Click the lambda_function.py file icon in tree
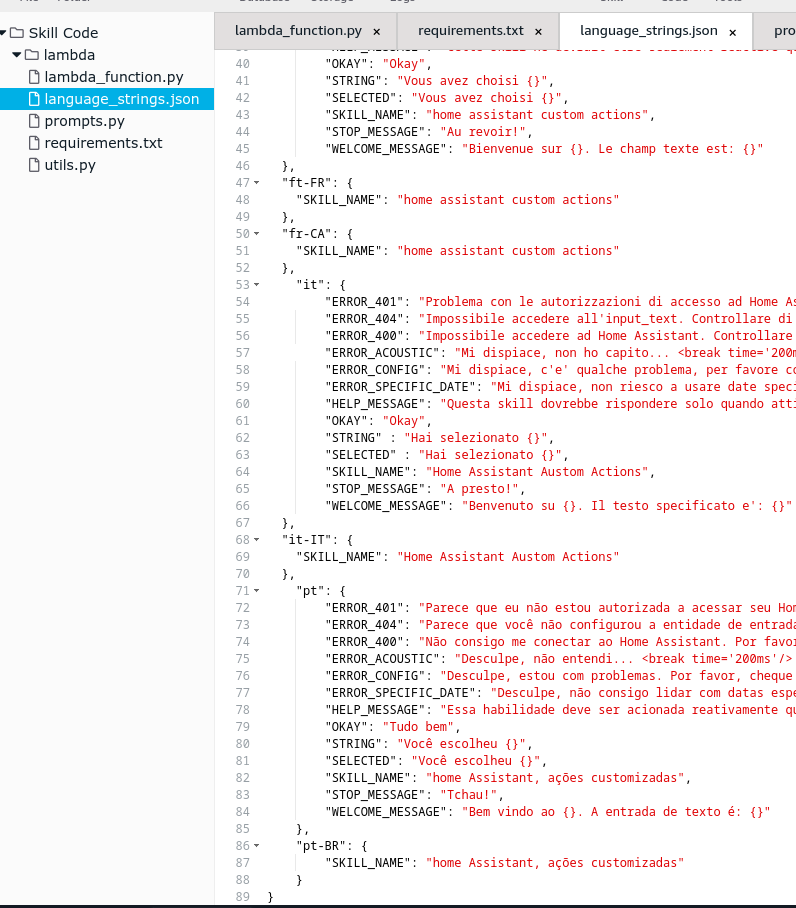 coord(35,77)
